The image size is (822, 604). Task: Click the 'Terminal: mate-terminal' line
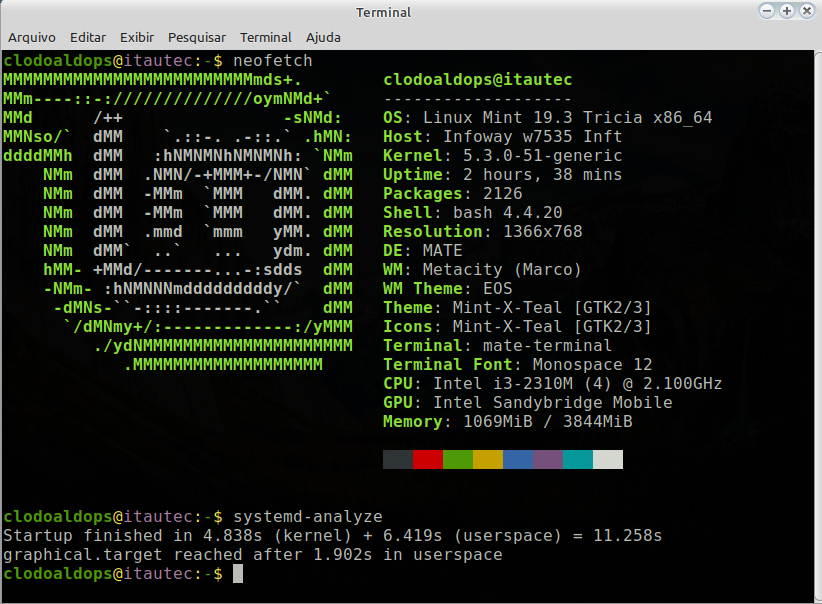tap(497, 346)
